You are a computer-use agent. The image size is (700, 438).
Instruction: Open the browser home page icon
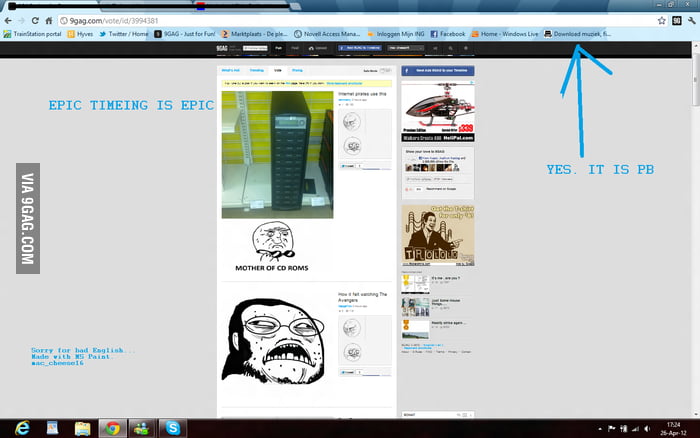coord(49,21)
